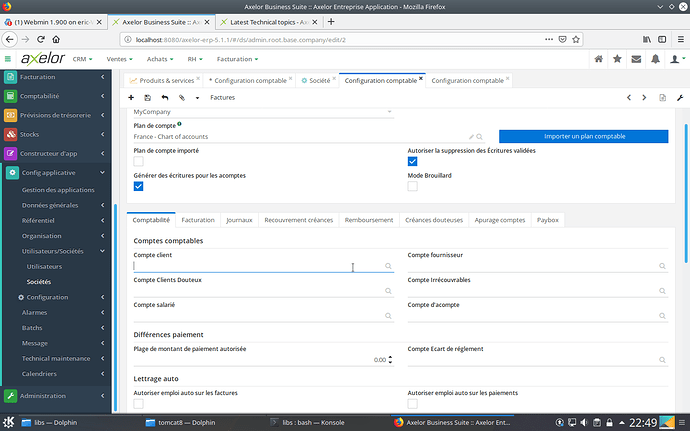Viewport: 690px width, 431px height.
Task: Open the CRM top menu dropdown
Action: pyautogui.click(x=82, y=59)
